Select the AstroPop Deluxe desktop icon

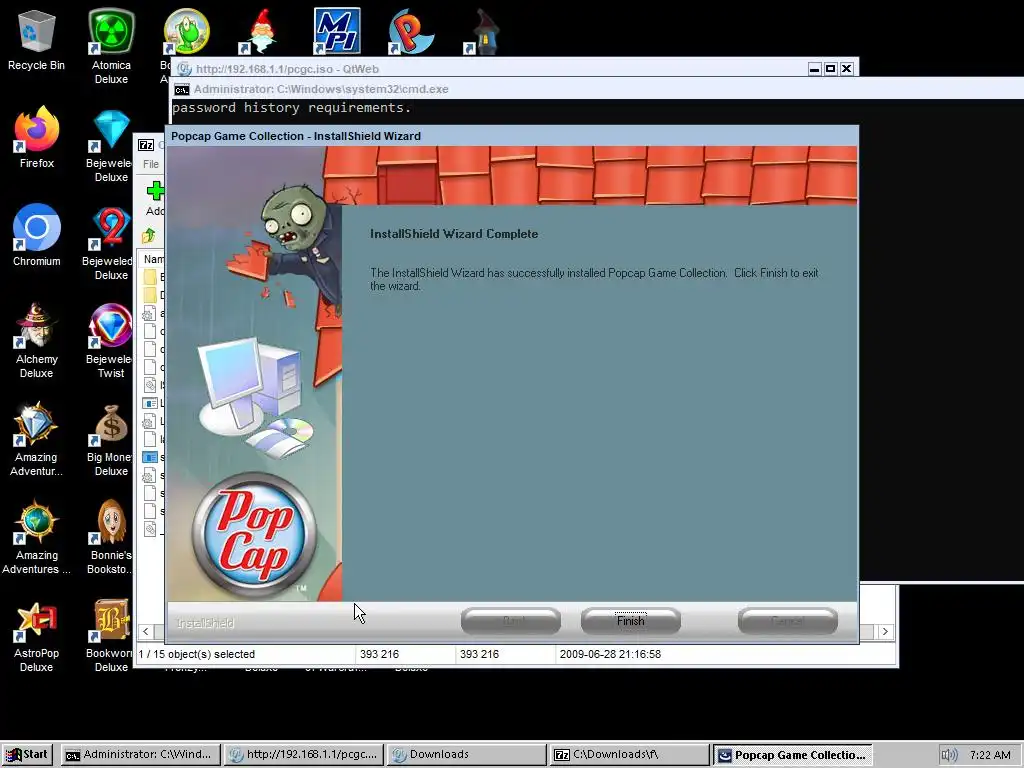[37, 636]
